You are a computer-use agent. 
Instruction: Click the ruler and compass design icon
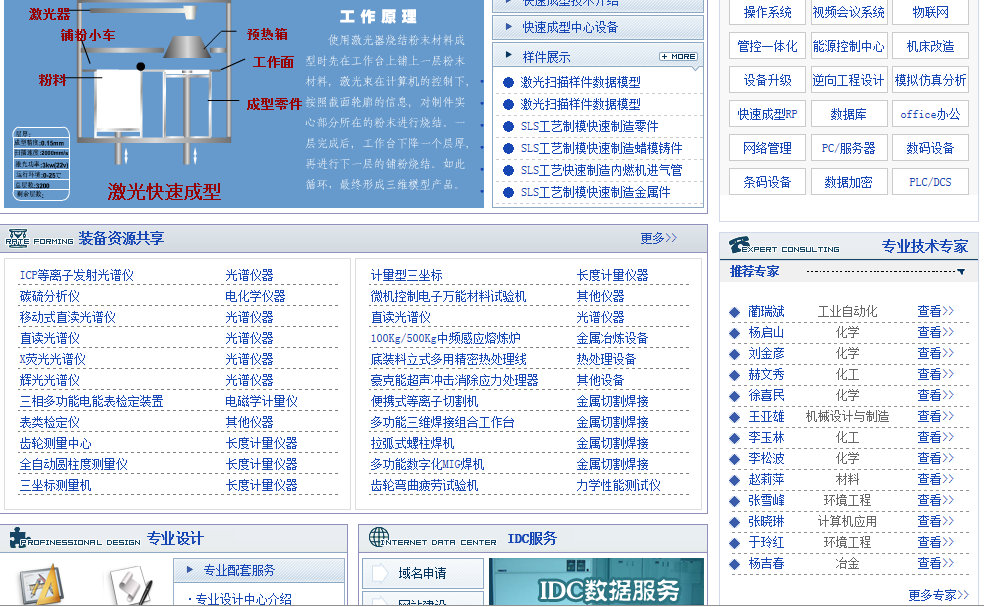click(x=43, y=586)
